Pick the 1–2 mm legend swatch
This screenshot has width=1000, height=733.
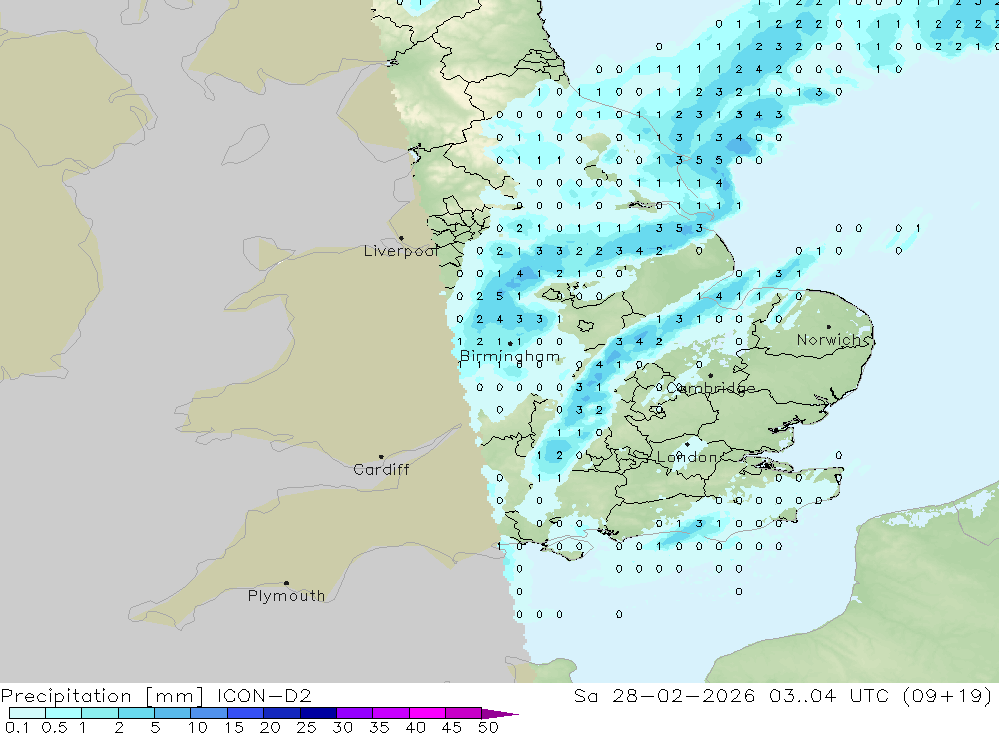pos(99,713)
